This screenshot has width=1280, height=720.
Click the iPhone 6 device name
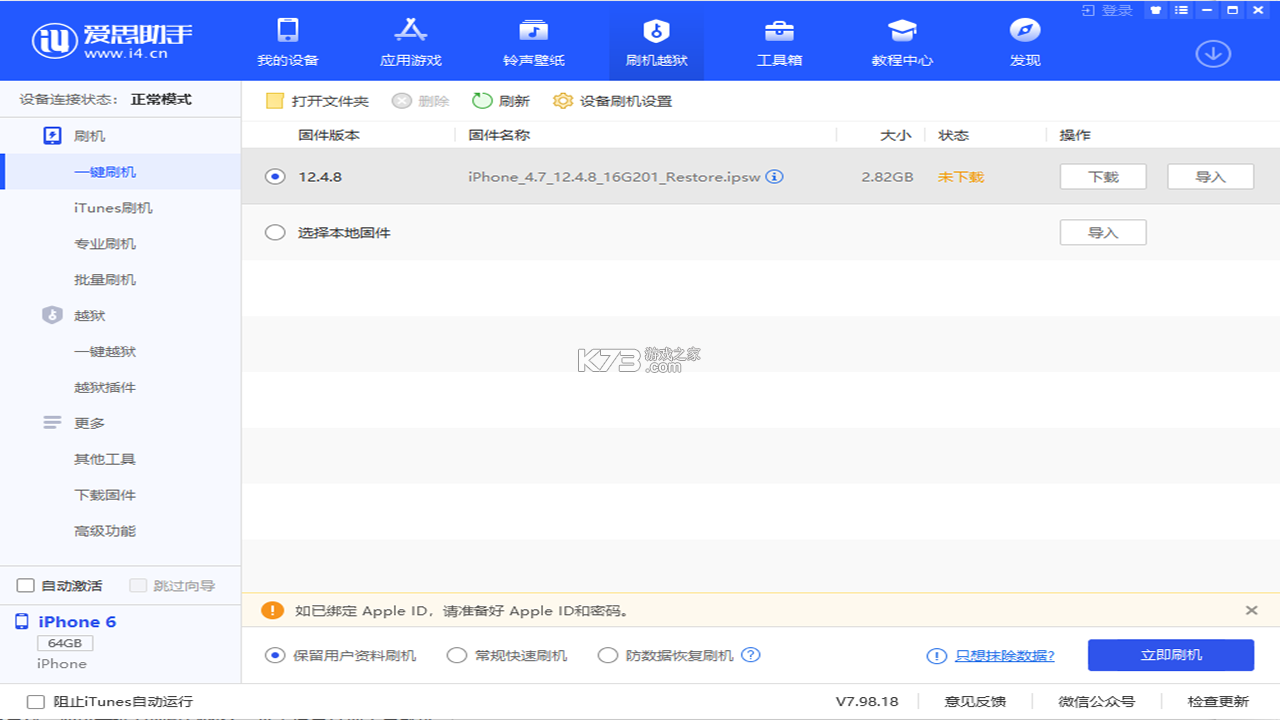coord(77,622)
